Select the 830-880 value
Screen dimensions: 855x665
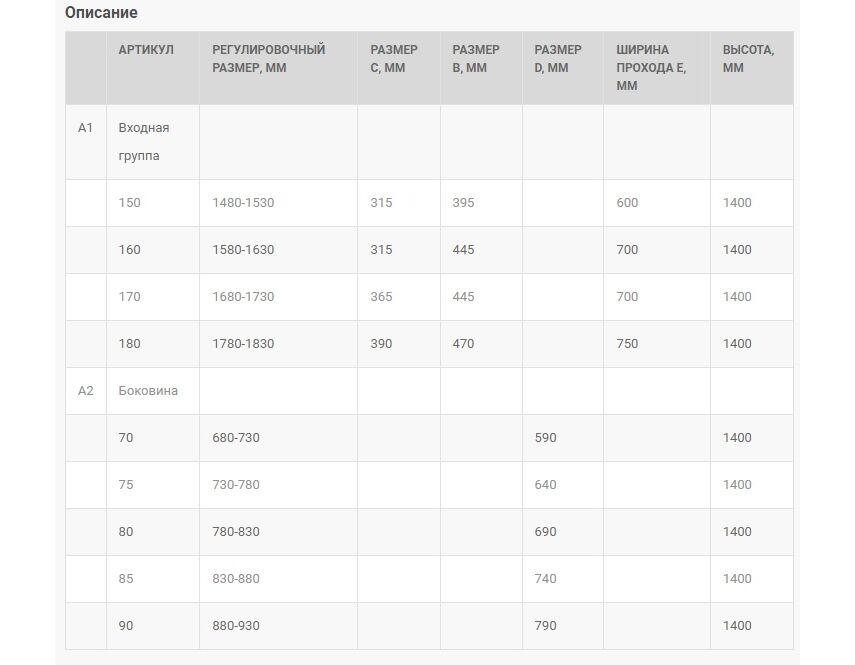pos(236,579)
